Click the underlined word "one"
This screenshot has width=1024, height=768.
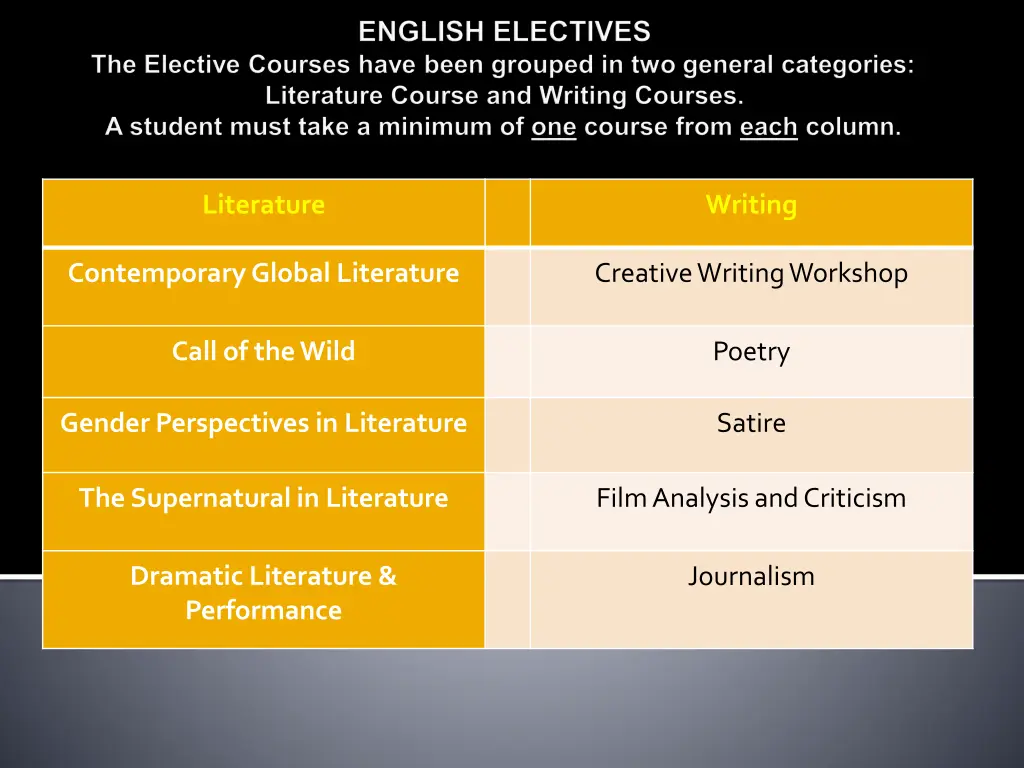pos(553,128)
